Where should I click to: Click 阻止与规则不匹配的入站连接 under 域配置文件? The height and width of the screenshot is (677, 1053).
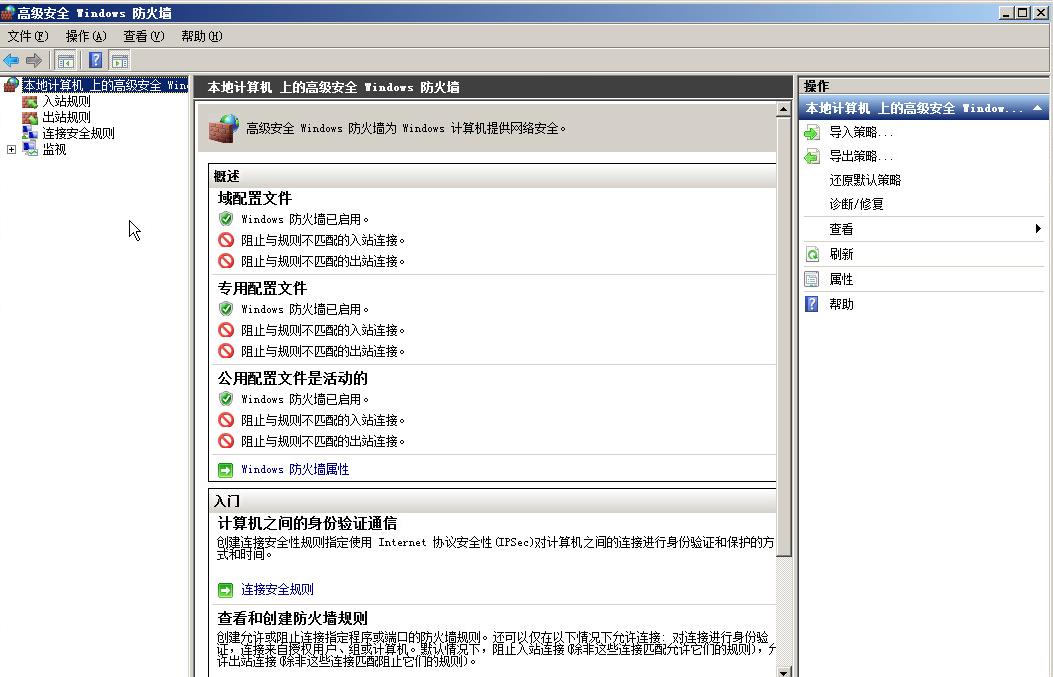[x=323, y=240]
